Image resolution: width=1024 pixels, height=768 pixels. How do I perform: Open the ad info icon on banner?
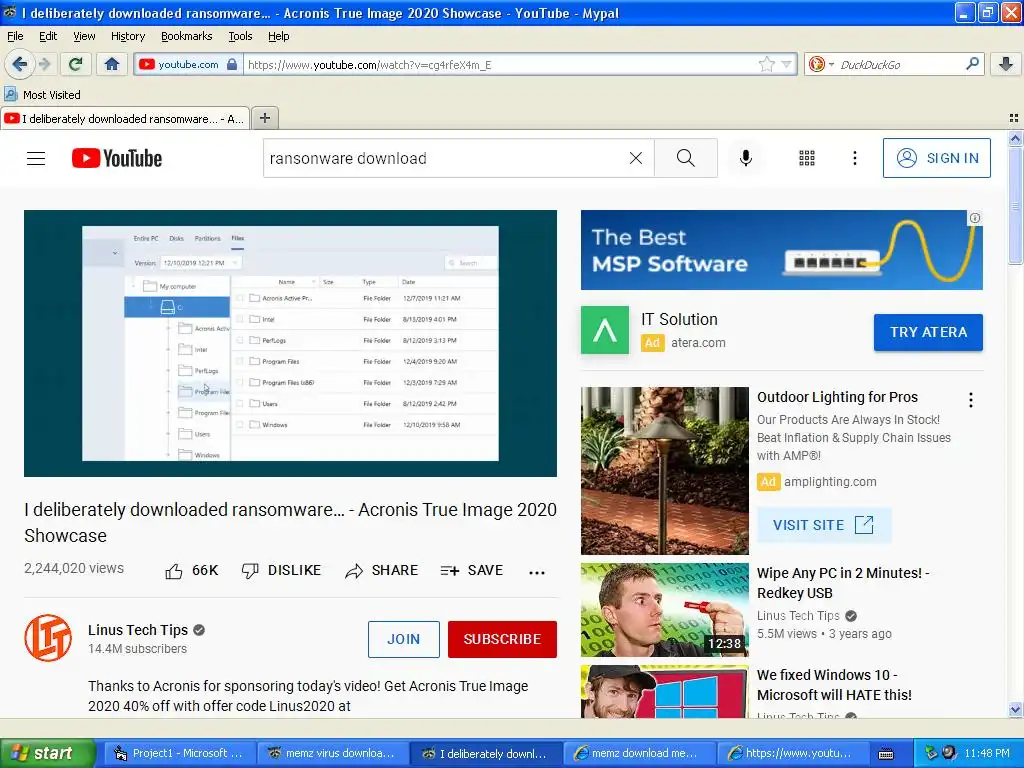click(x=974, y=218)
